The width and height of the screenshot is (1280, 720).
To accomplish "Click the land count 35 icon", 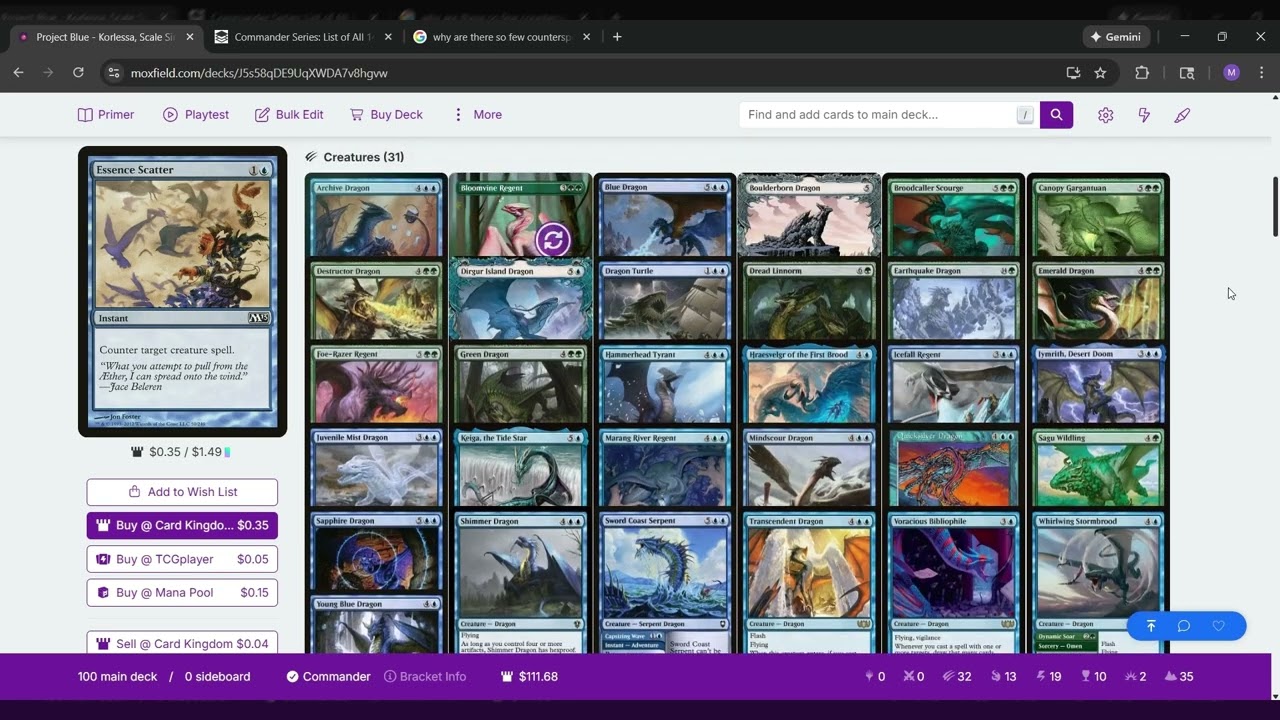I will 1179,677.
